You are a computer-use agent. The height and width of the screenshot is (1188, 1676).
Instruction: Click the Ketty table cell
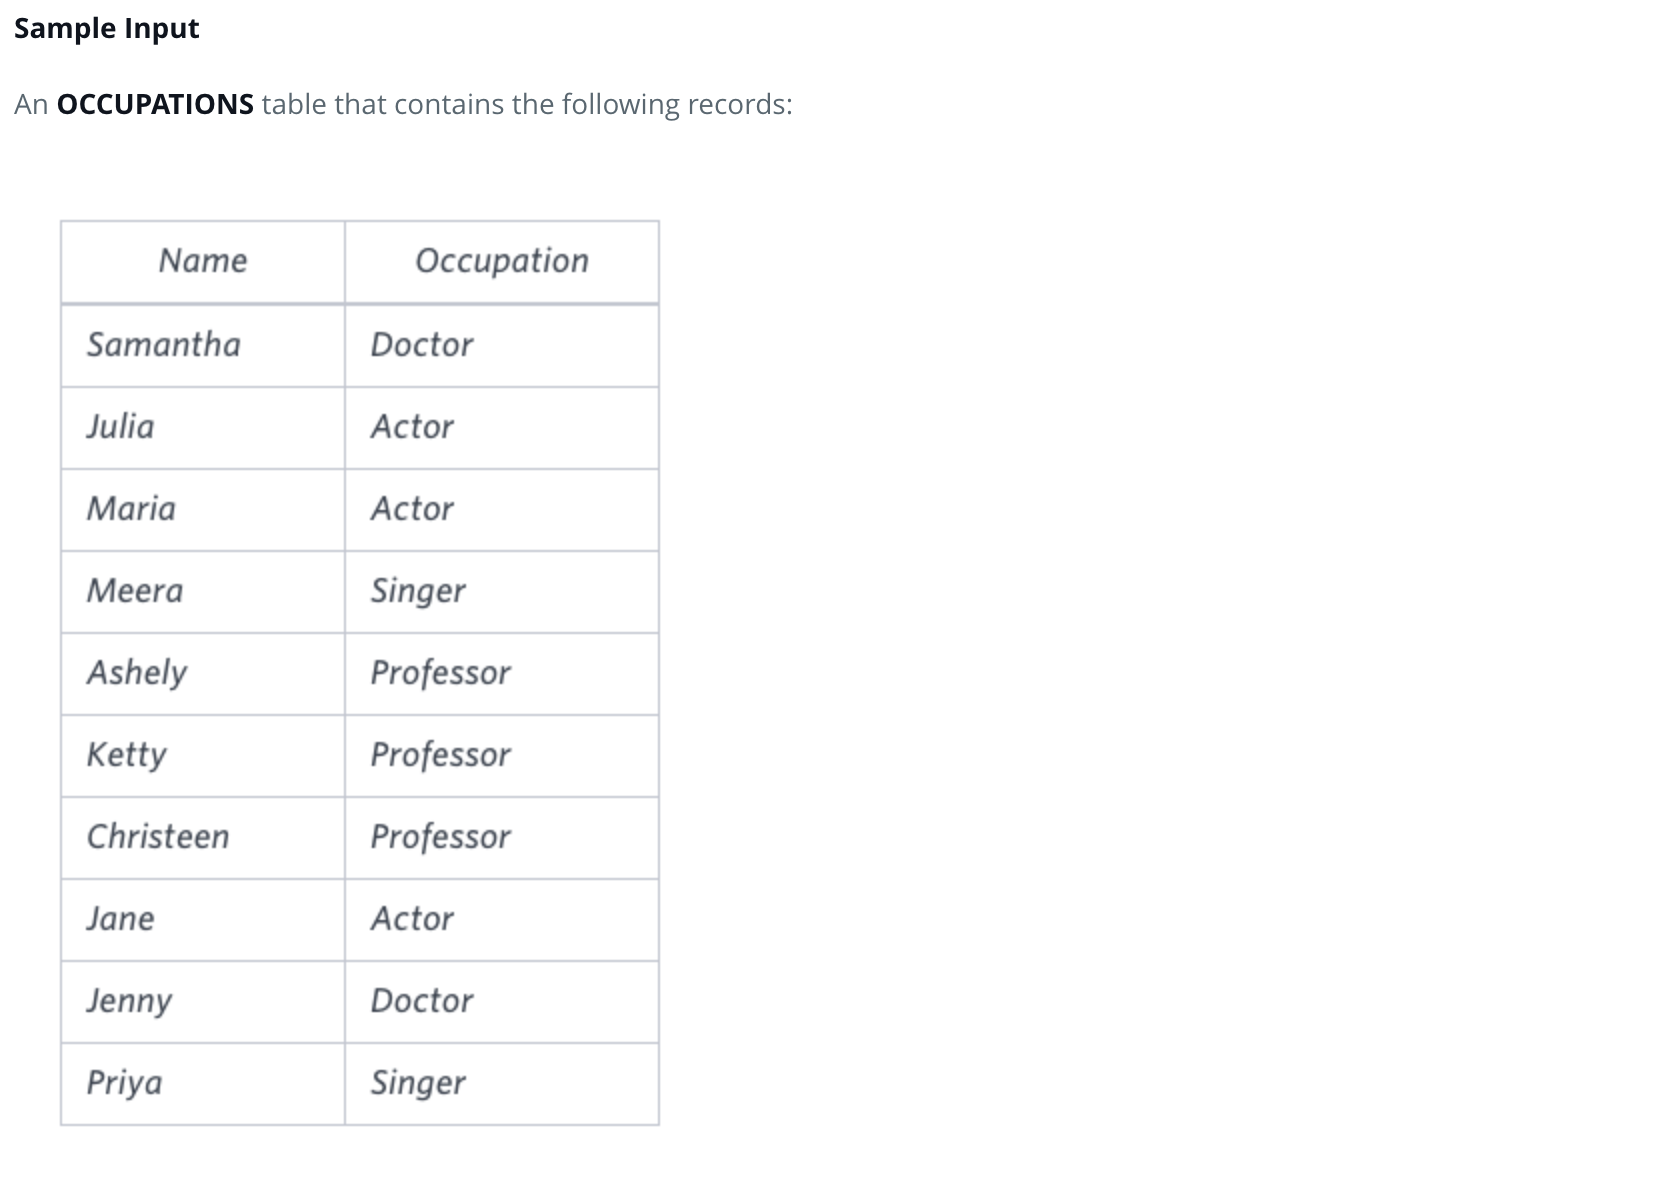203,756
